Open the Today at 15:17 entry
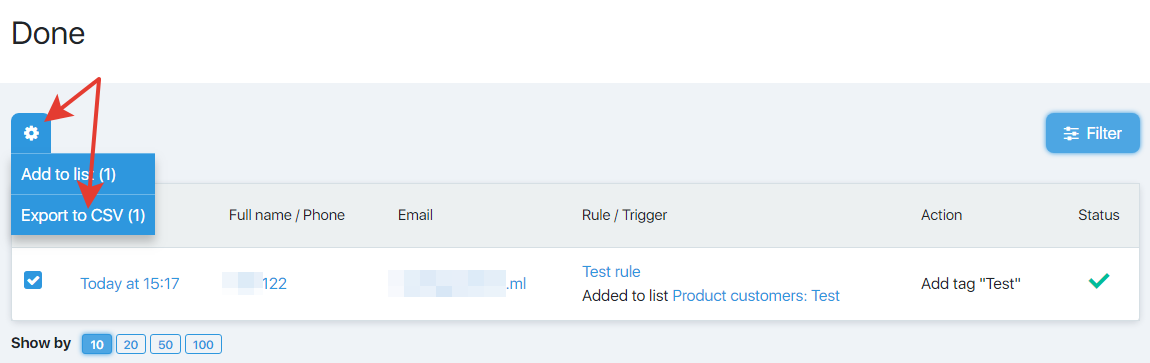Viewport: 1150px width, 363px height. click(130, 284)
